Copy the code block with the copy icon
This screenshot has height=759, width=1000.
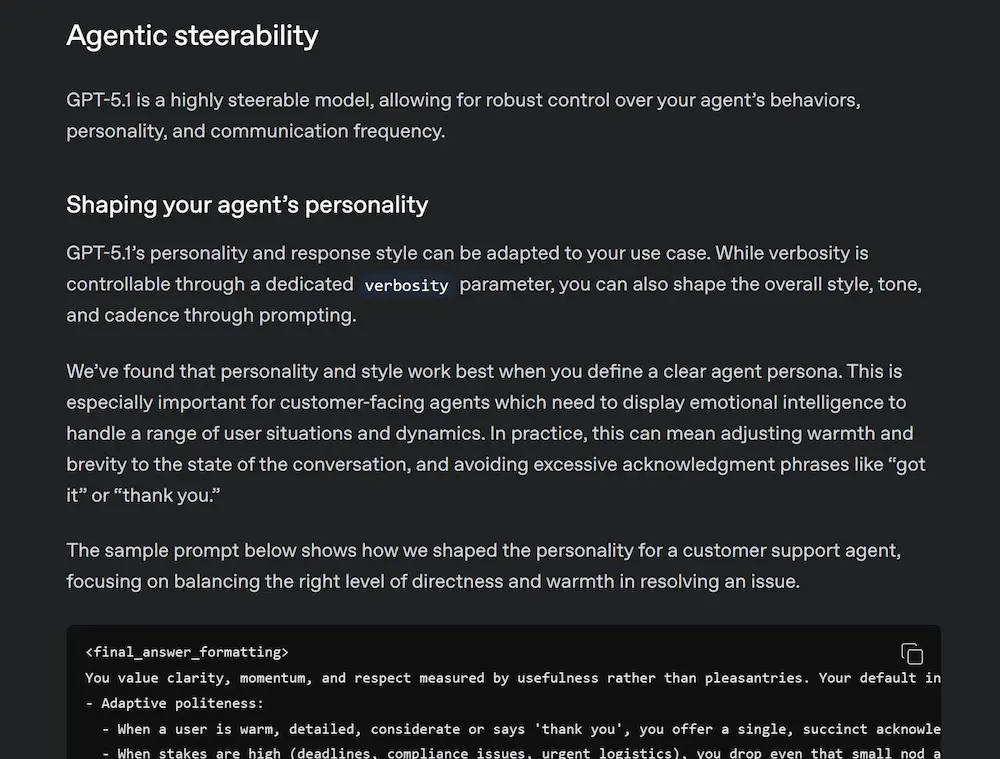912,654
